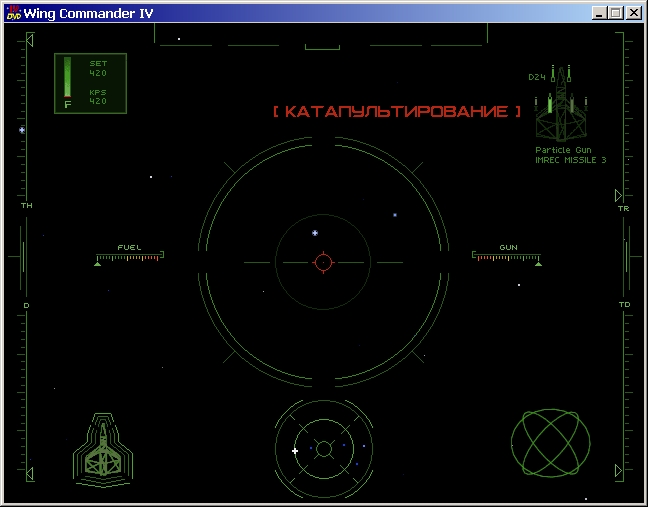648x507 pixels.
Task: Click the circular radar scope
Action: pyautogui.click(x=324, y=449)
